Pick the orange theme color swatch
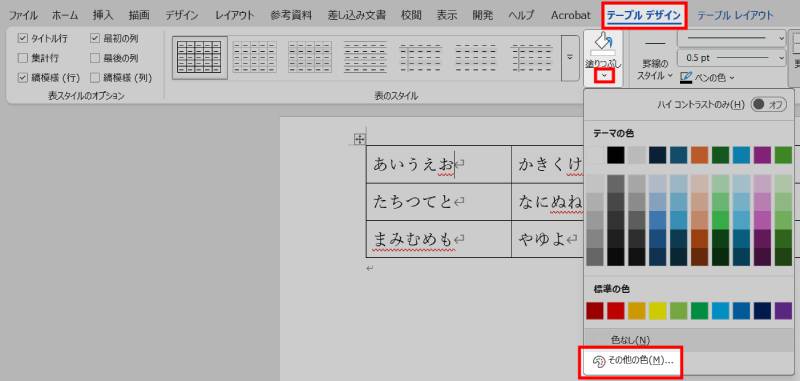This screenshot has height=381, width=800. pos(699,155)
